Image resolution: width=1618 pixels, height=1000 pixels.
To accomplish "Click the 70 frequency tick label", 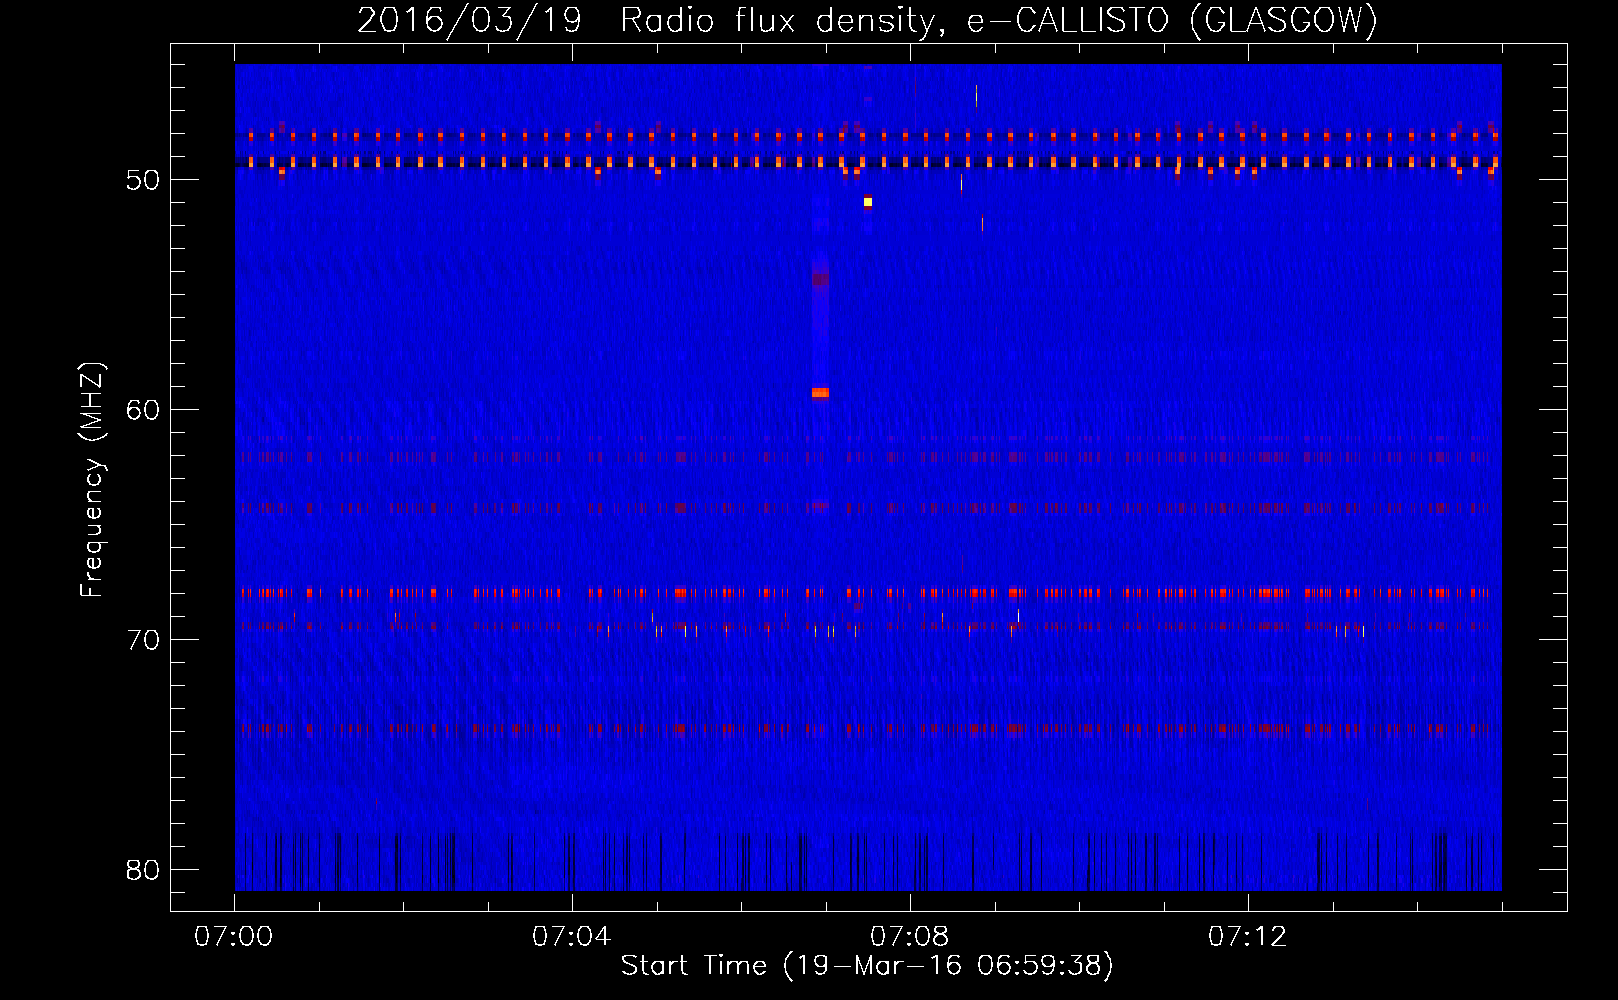I will click(142, 640).
